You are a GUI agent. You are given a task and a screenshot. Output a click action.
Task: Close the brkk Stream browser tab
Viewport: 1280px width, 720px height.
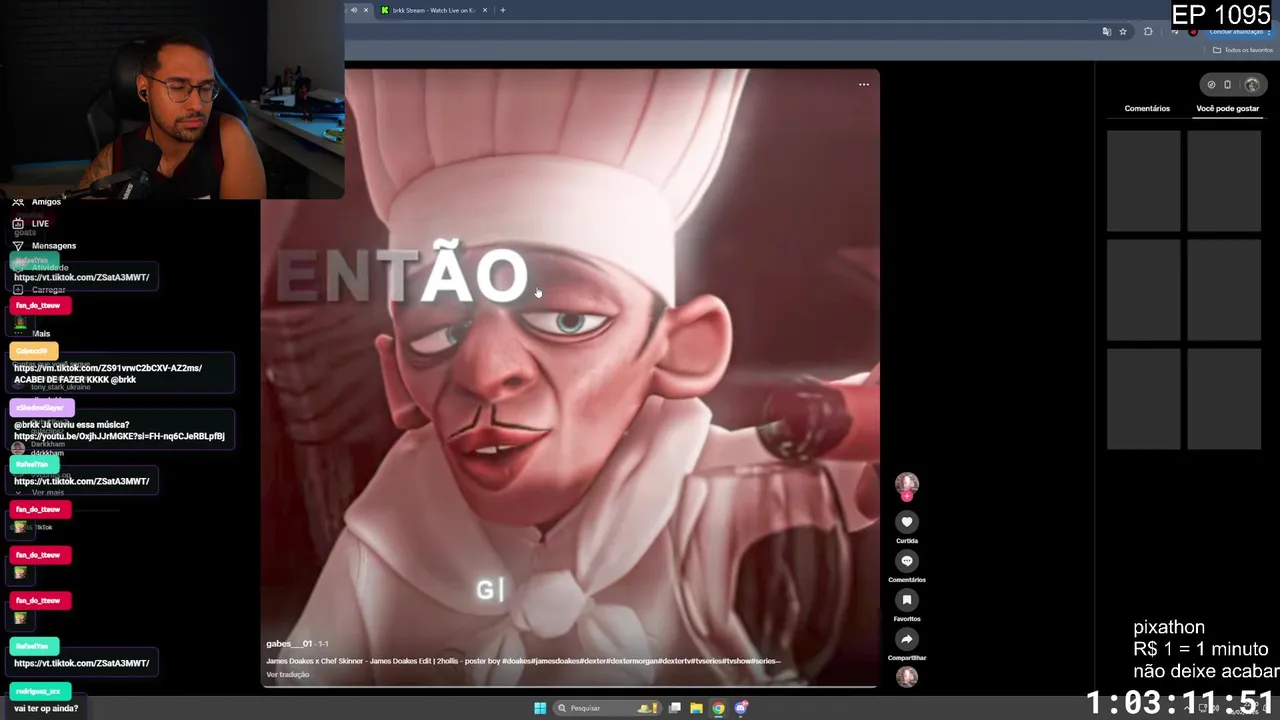(485, 10)
